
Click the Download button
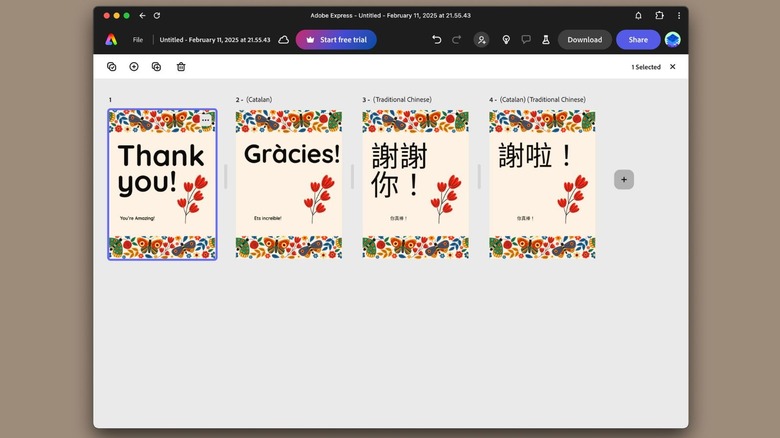coord(584,40)
